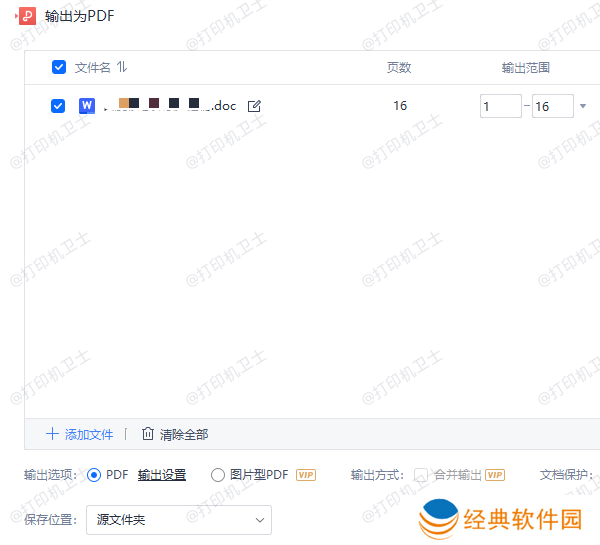Click the VIP badge next to 图片型PDF
Viewport: 600px width, 545px height.
(x=306, y=475)
